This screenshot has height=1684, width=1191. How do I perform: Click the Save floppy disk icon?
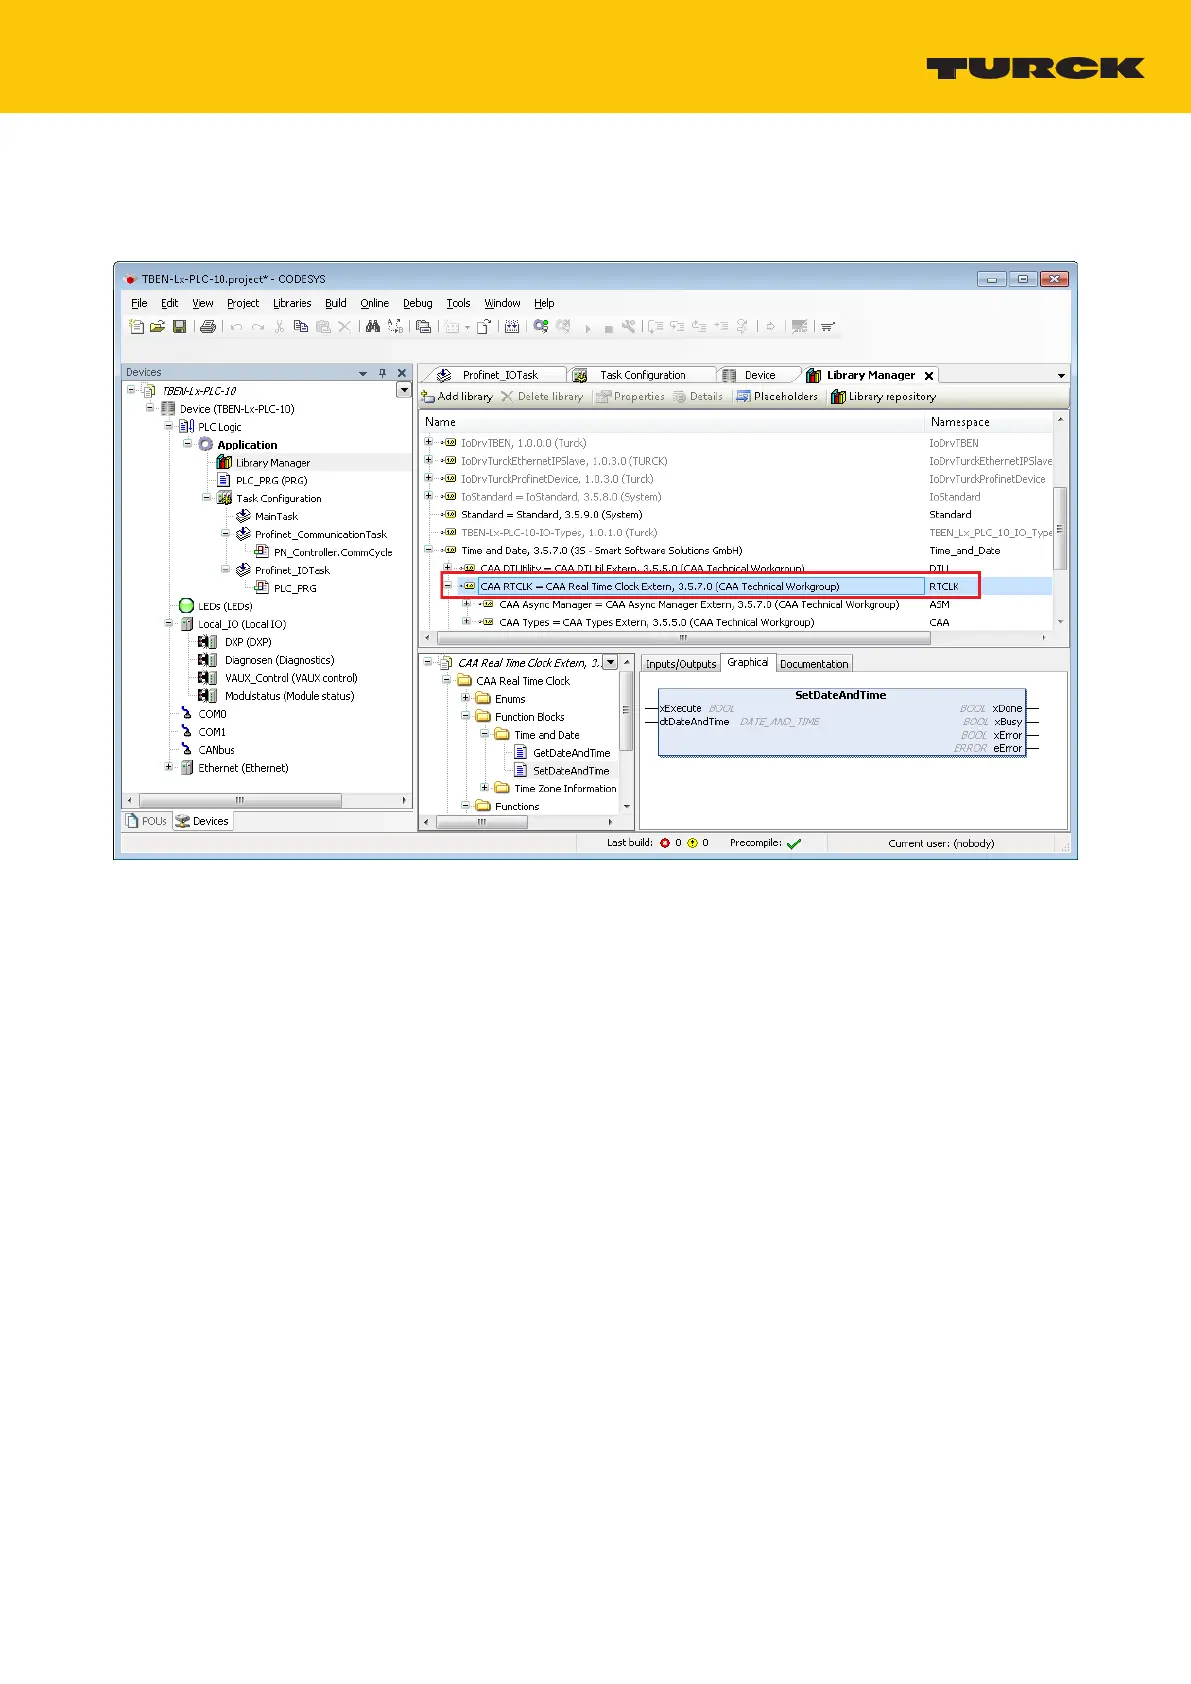click(179, 326)
